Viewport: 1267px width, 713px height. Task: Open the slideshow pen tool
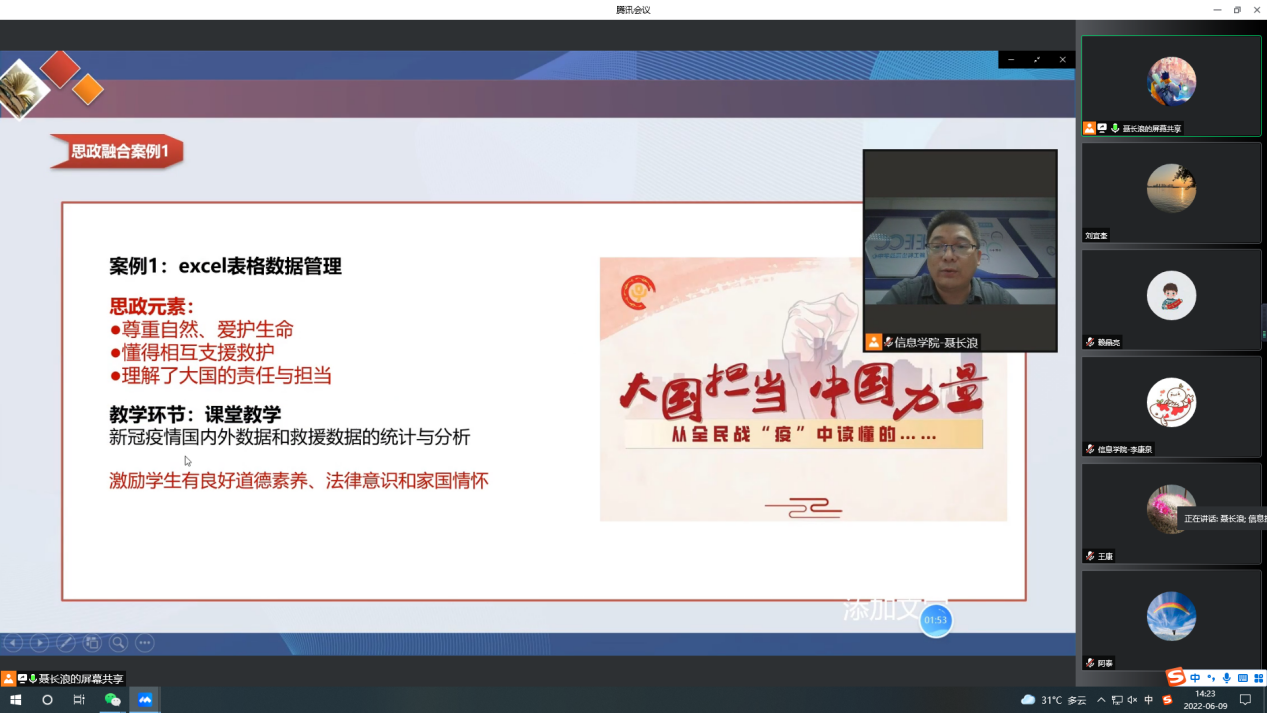pos(66,643)
